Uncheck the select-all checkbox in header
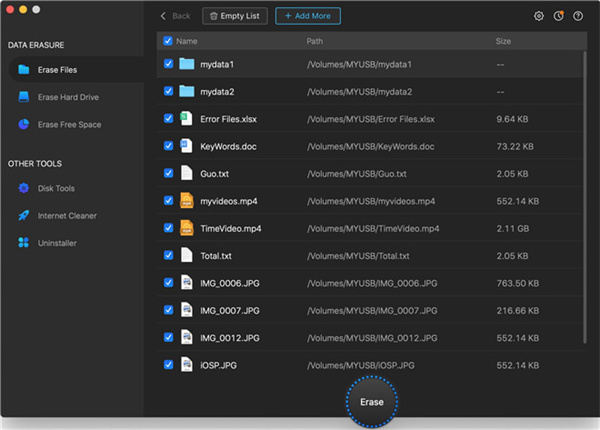 click(x=167, y=42)
